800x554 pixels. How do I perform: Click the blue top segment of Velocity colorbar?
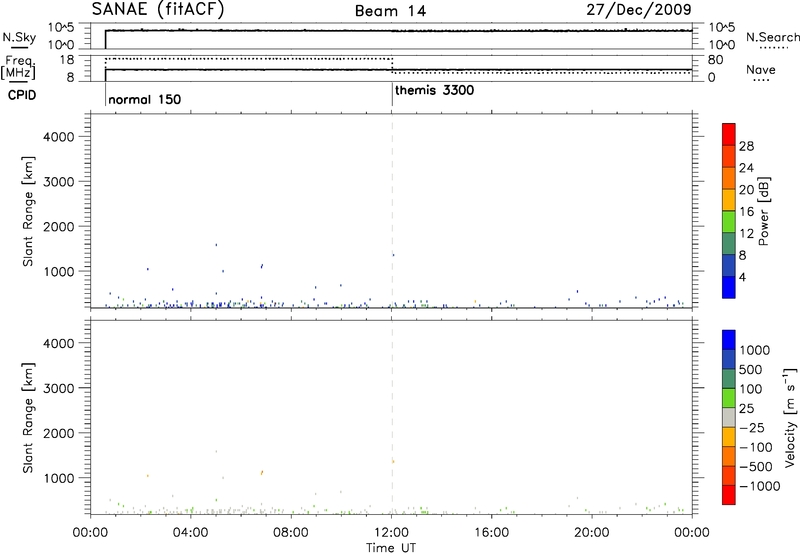point(729,340)
